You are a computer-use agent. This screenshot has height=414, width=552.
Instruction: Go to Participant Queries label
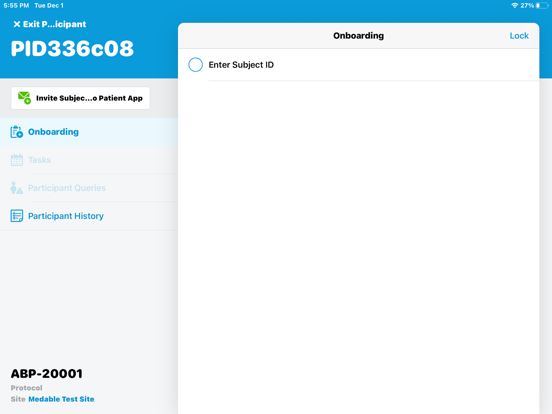tap(67, 188)
